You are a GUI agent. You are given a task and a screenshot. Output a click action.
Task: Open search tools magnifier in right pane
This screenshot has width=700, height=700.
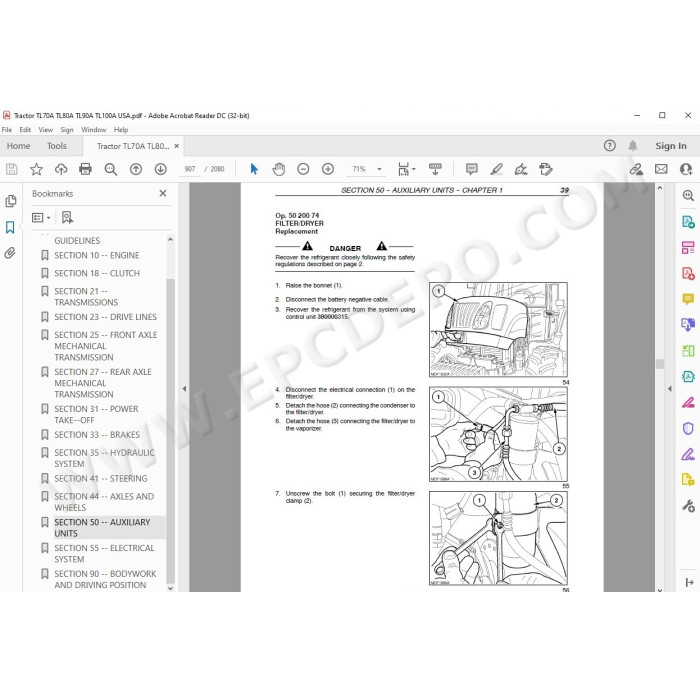click(x=688, y=196)
